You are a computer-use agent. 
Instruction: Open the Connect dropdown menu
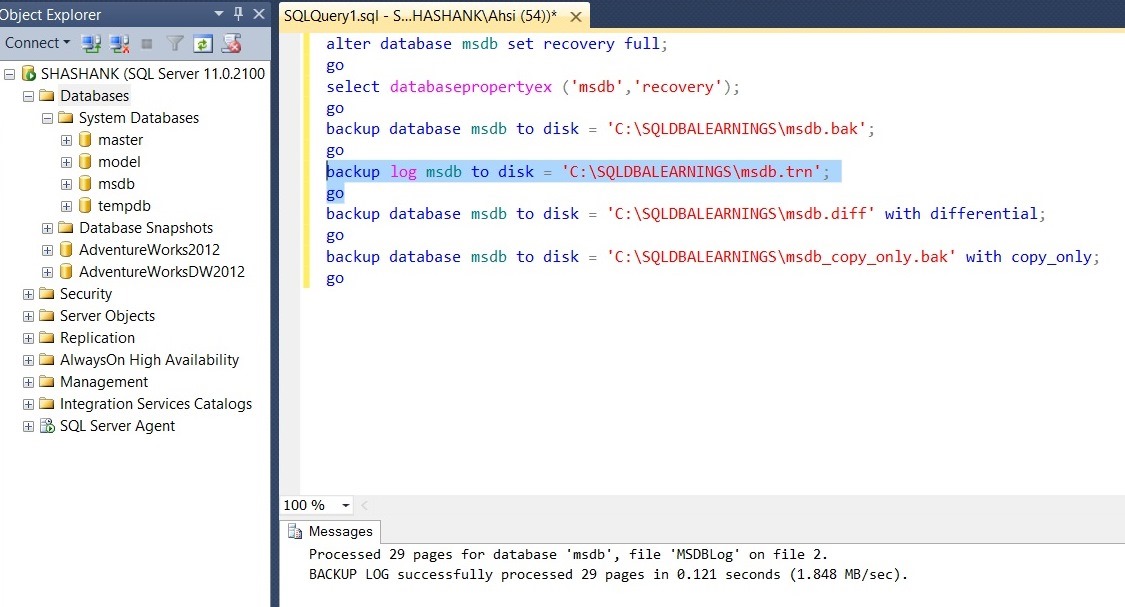37,43
